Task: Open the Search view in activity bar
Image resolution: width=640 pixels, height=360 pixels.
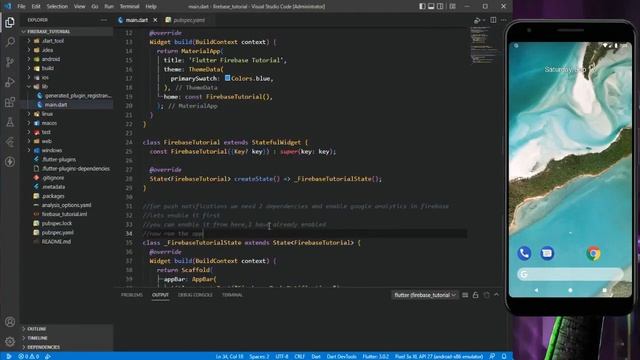Action: tap(10, 42)
